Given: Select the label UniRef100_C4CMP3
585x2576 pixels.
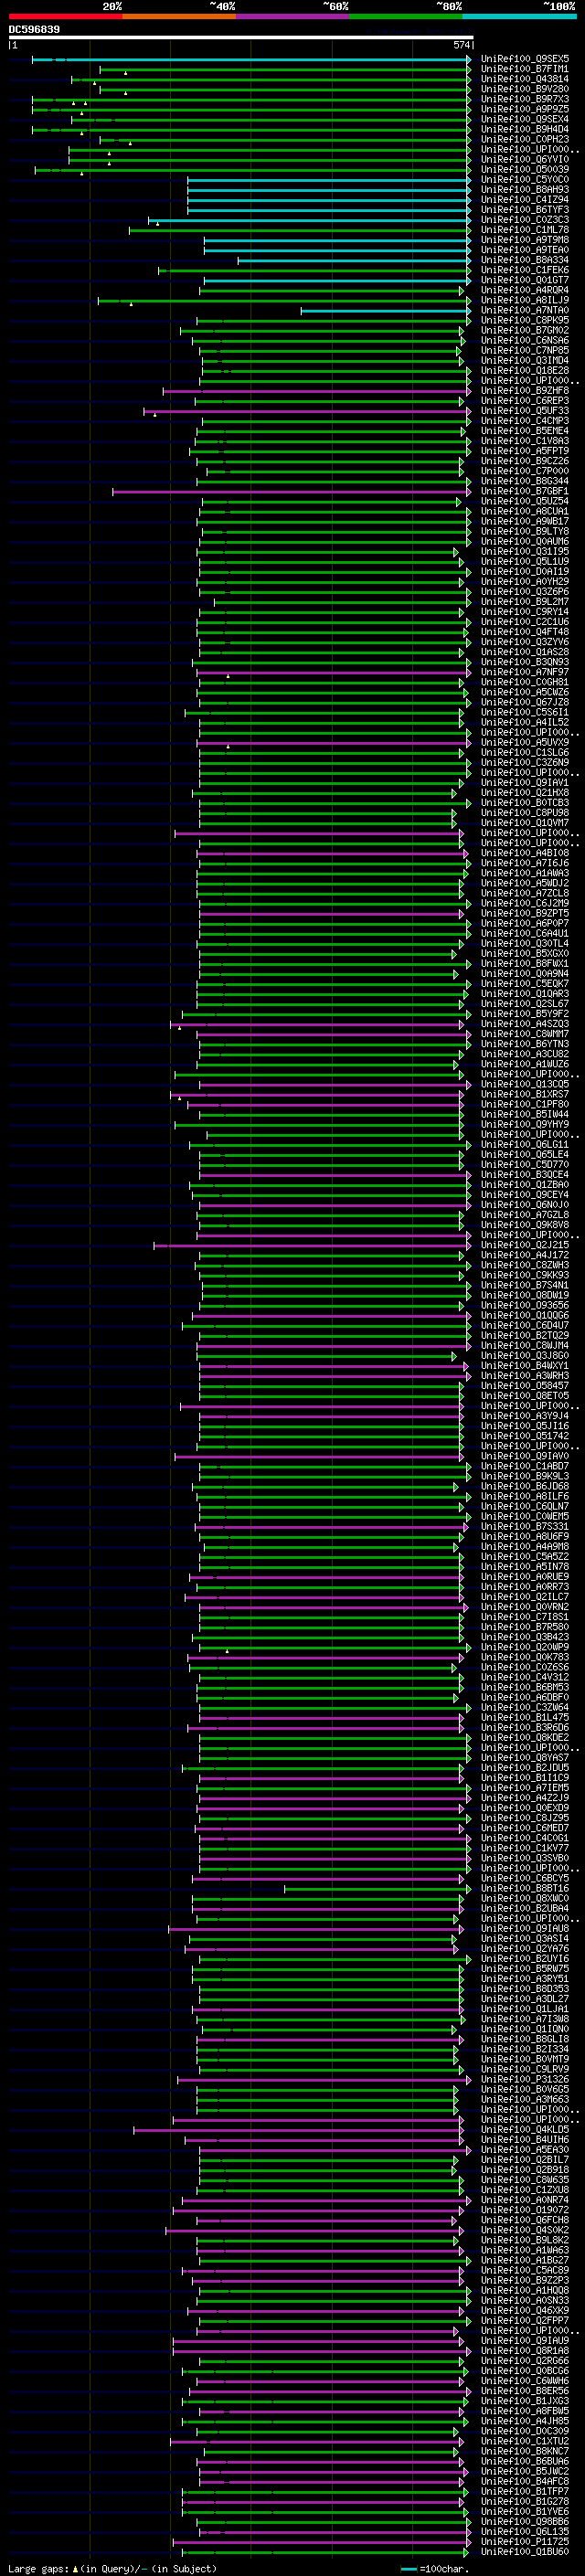Looking at the screenshot, I should (525, 421).
